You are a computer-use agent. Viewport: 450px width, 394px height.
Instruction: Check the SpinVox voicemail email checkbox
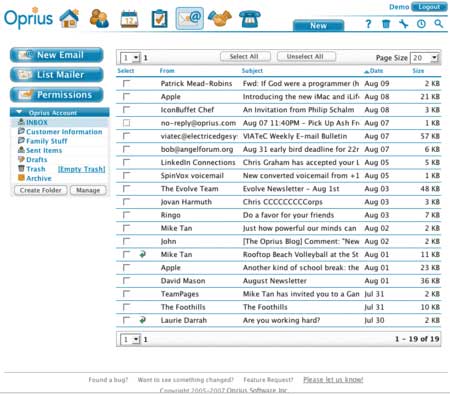[x=126, y=176]
